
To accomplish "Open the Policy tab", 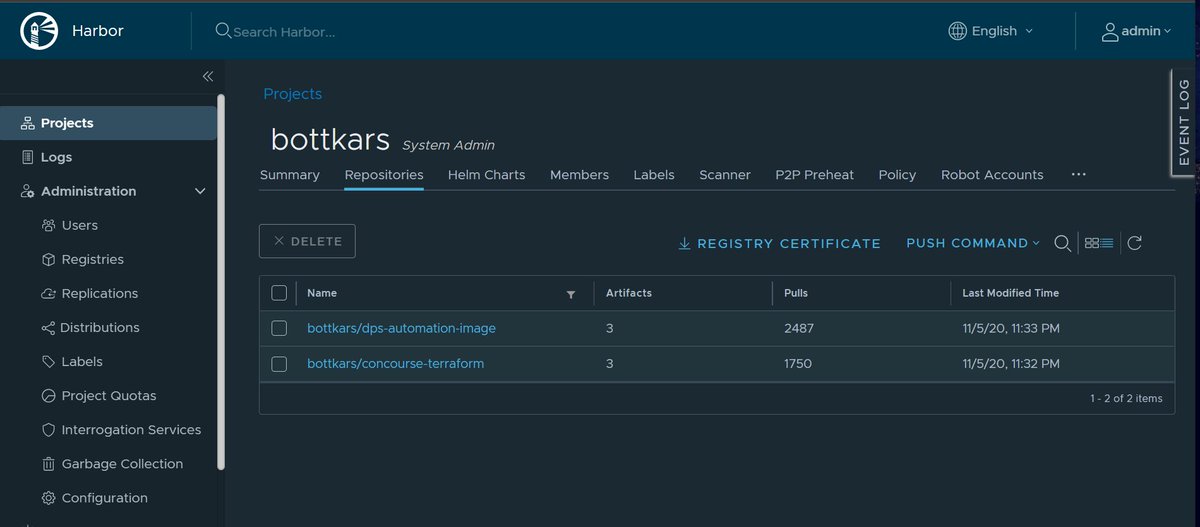I will [x=897, y=174].
